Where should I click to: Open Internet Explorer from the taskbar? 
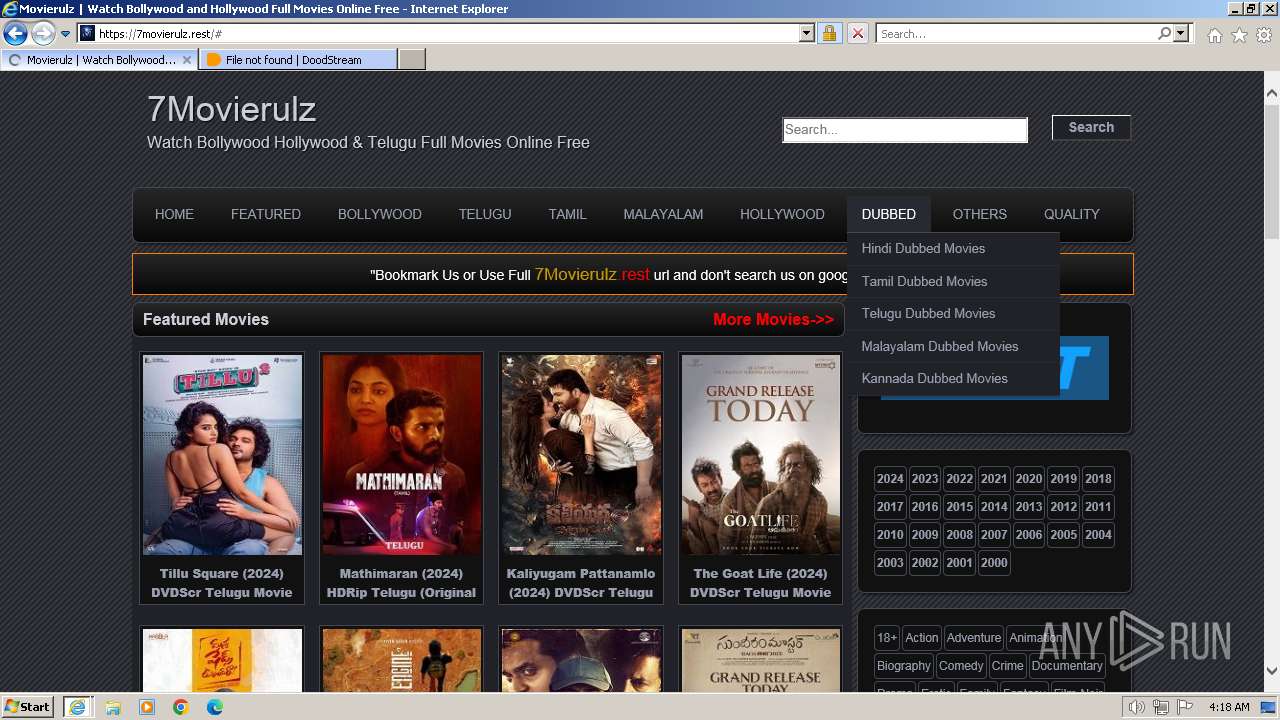pos(77,707)
